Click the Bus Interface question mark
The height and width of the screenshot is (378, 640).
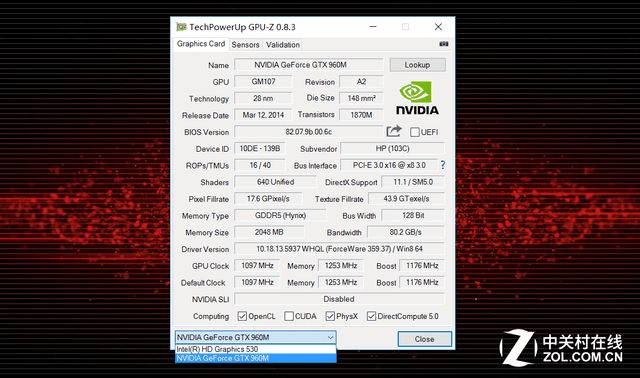(443, 165)
